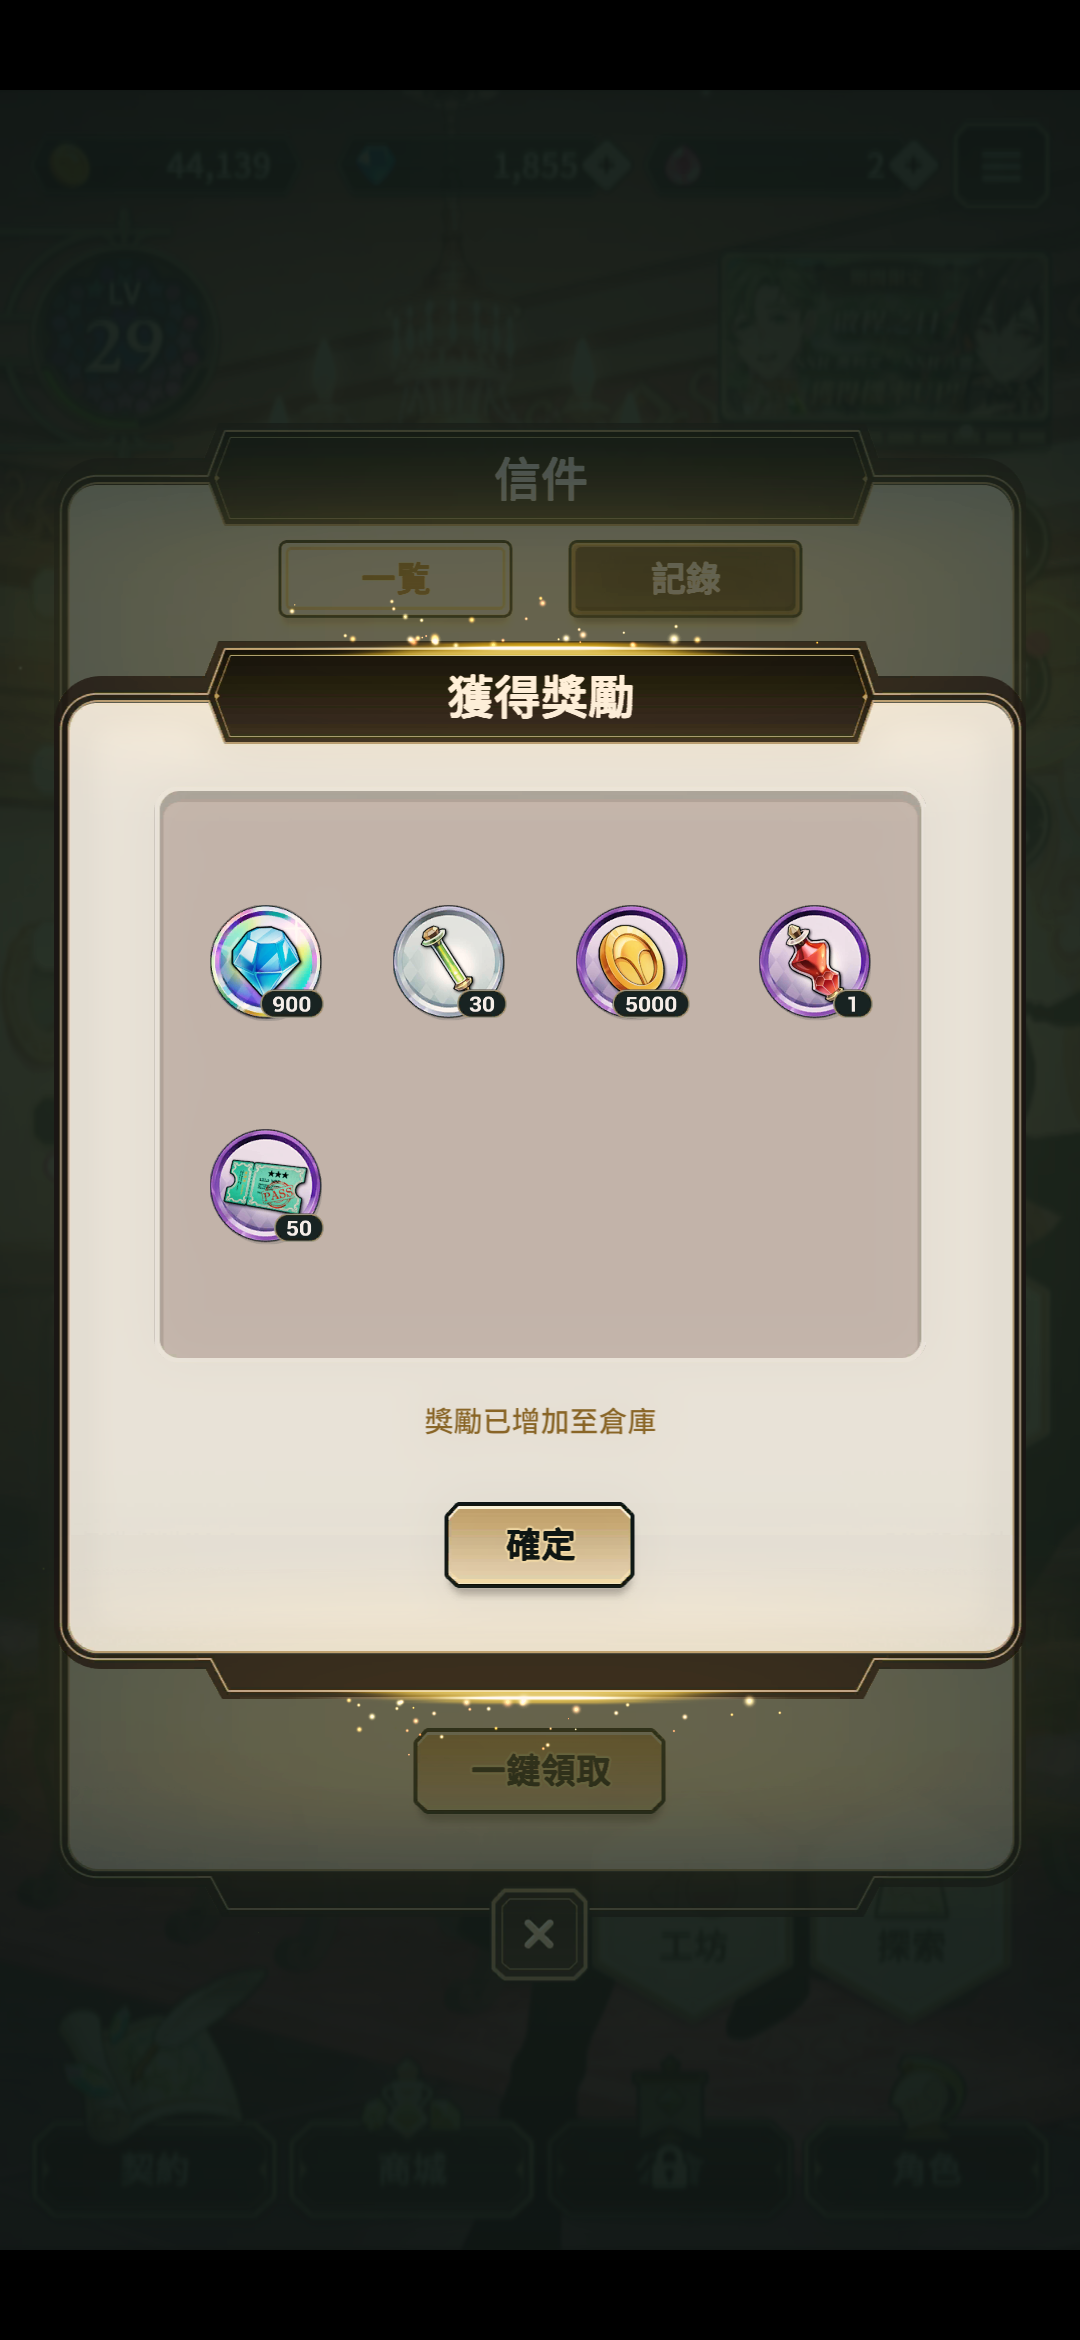1080x2340 pixels.
Task: Tap the red potion reward icon
Action: point(815,962)
